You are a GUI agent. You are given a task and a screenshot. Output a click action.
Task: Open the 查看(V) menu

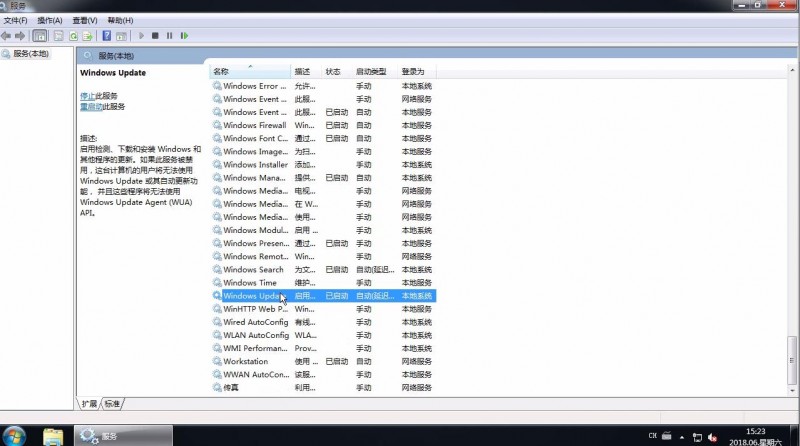click(x=85, y=20)
